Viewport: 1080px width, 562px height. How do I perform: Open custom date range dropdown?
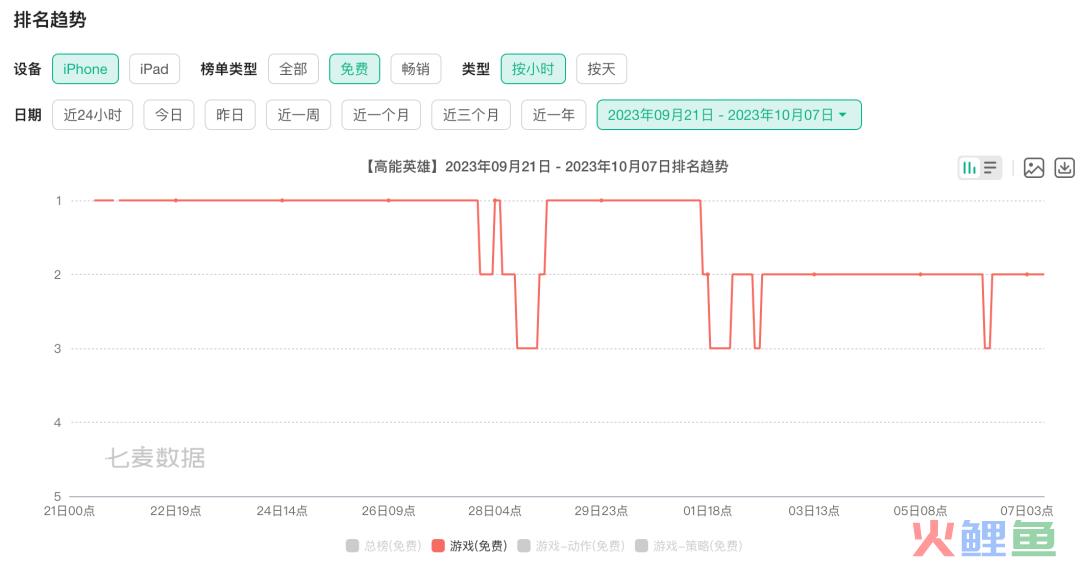click(729, 114)
